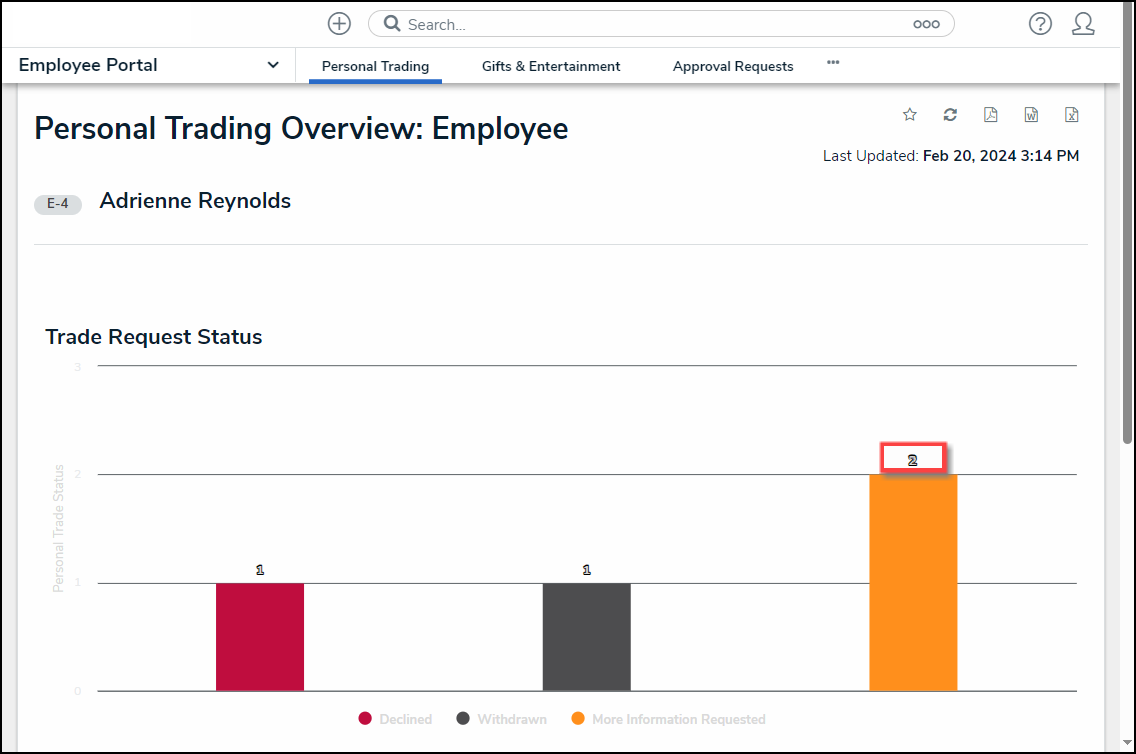Open the Help question mark icon
The image size is (1136, 754).
[x=1040, y=24]
